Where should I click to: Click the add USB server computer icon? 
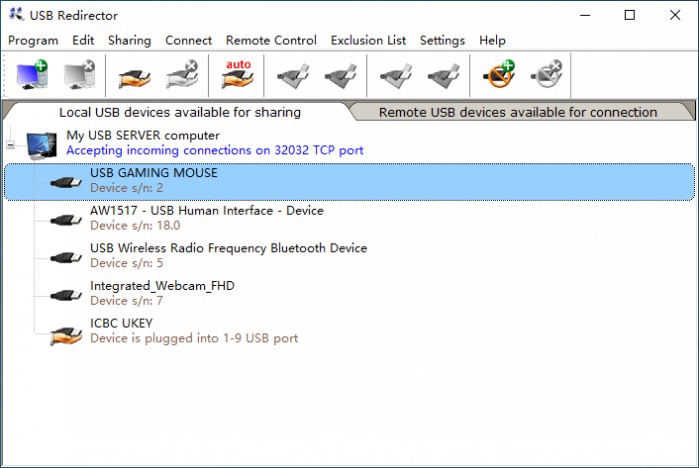point(32,74)
